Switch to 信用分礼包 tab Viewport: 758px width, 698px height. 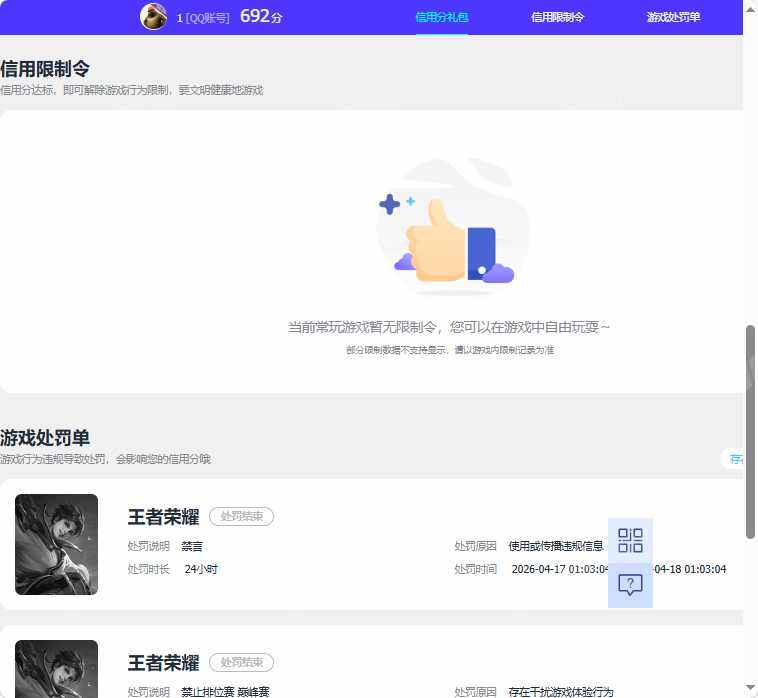(442, 17)
